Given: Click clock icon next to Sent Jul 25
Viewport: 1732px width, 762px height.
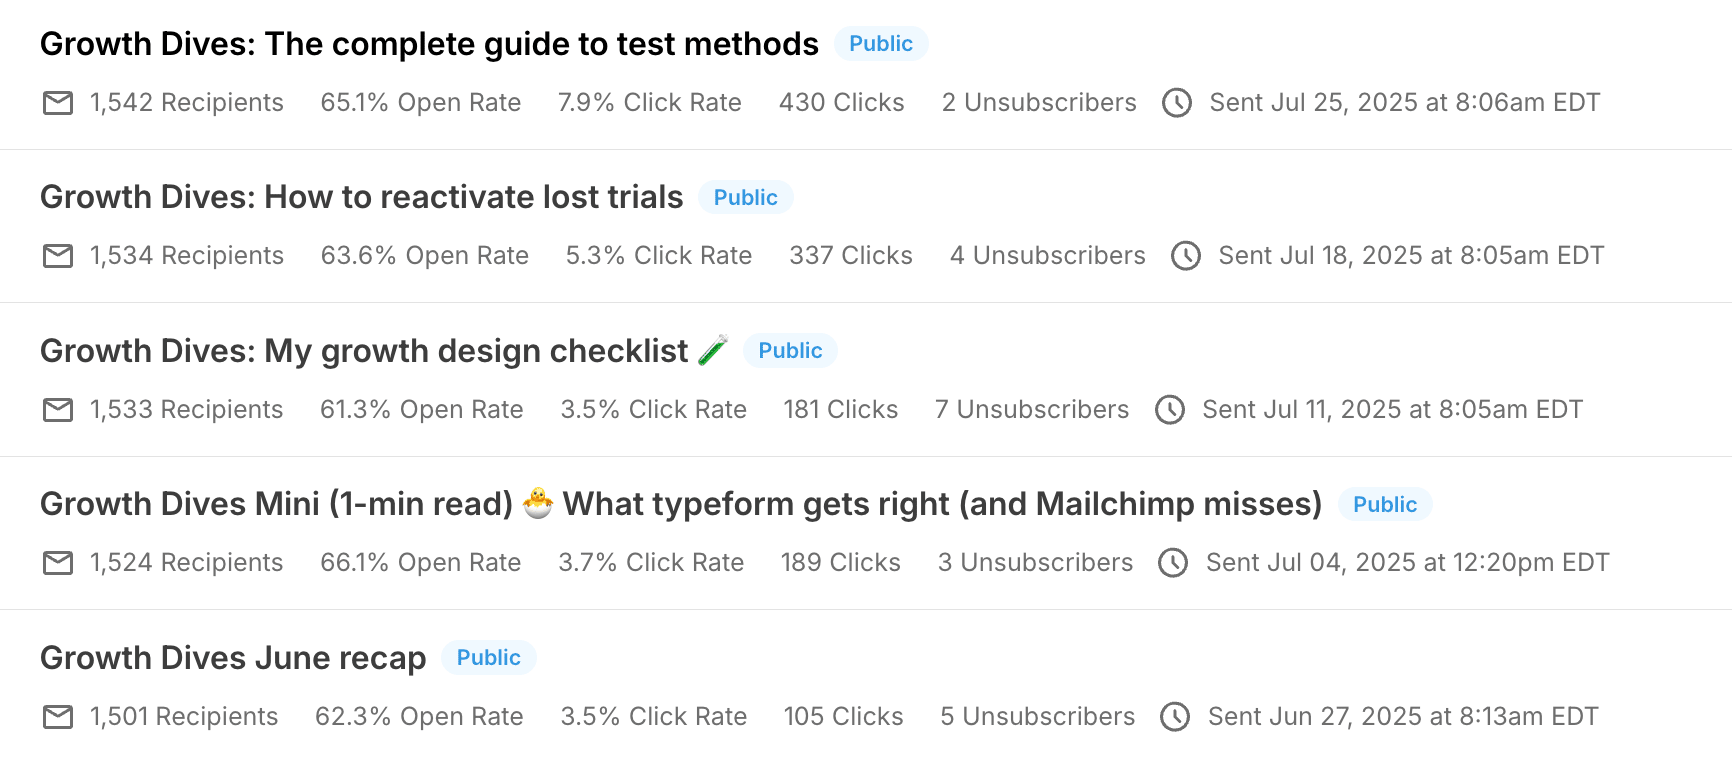Looking at the screenshot, I should point(1177,103).
